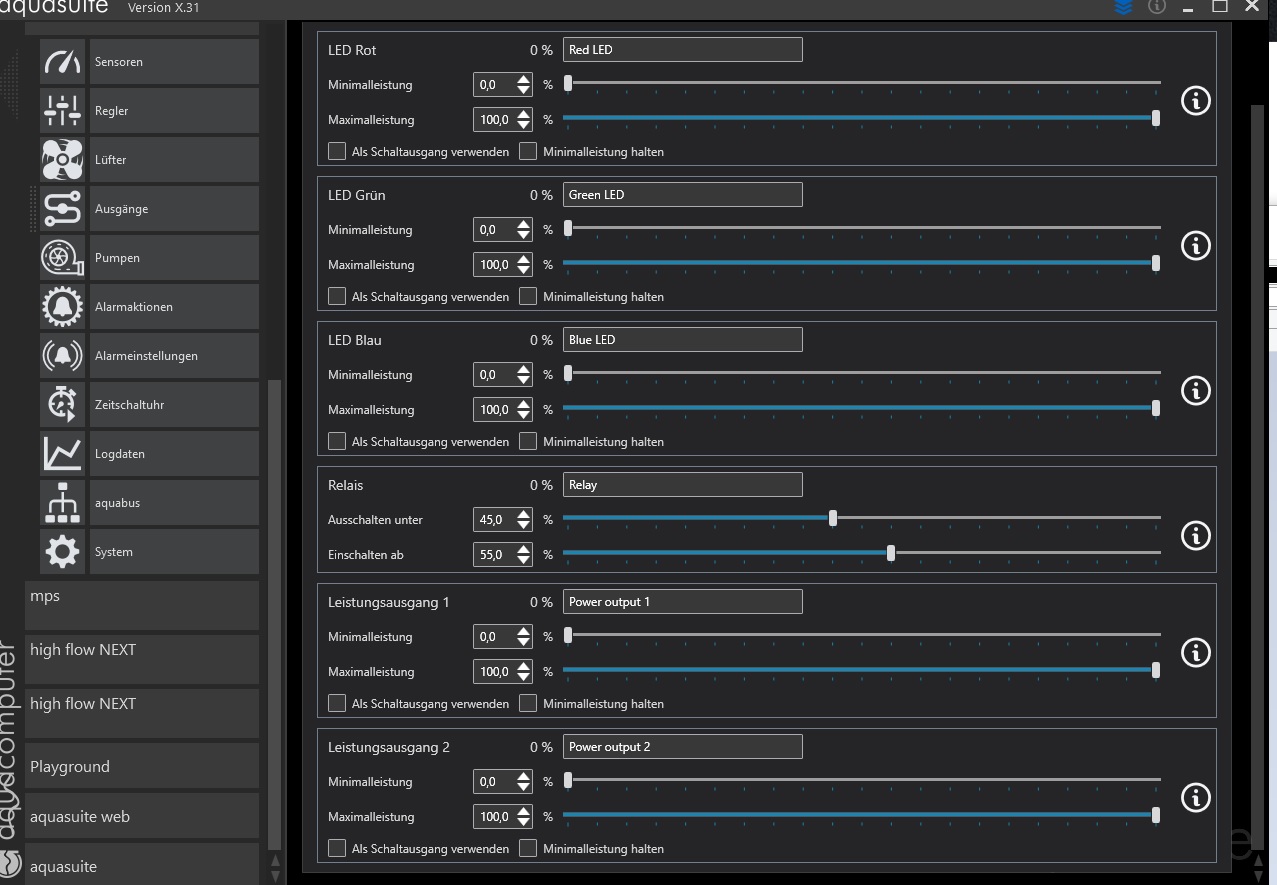Toggle 'Als Schaltausgang verwenden' for Leistungsausgang 2
This screenshot has width=1277, height=885.
337,849
